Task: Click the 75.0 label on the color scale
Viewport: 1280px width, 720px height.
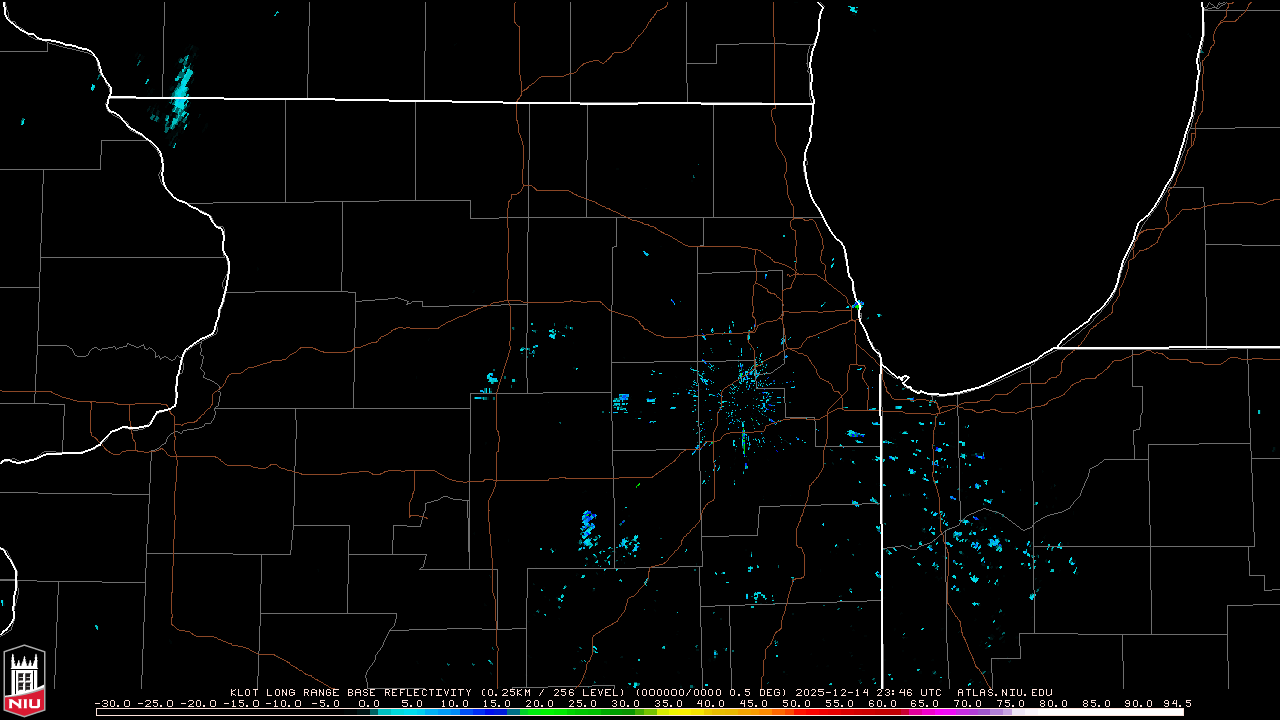Action: click(x=1010, y=703)
